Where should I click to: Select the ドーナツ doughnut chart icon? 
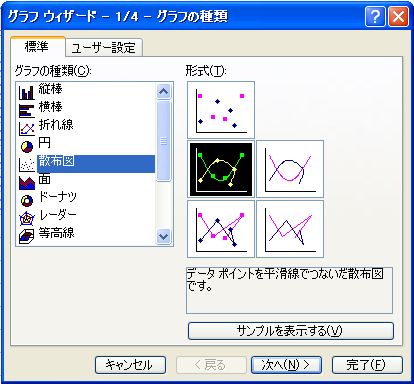pyautogui.click(x=26, y=200)
